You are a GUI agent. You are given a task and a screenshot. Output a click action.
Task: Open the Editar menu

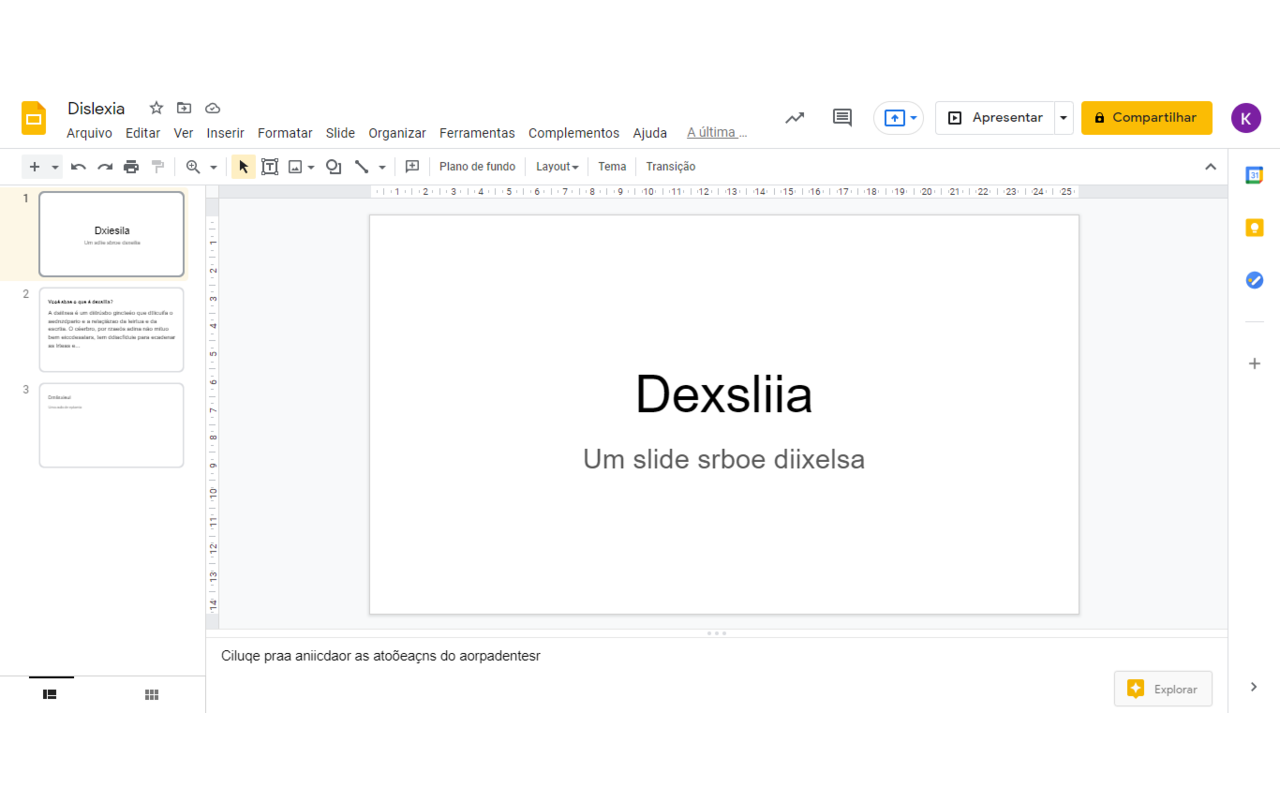143,133
